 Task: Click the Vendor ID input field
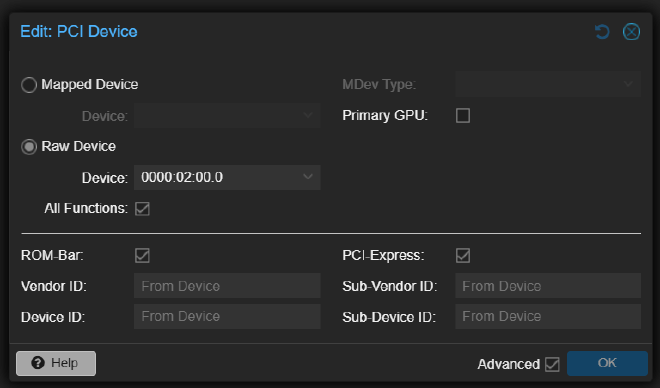coord(227,286)
